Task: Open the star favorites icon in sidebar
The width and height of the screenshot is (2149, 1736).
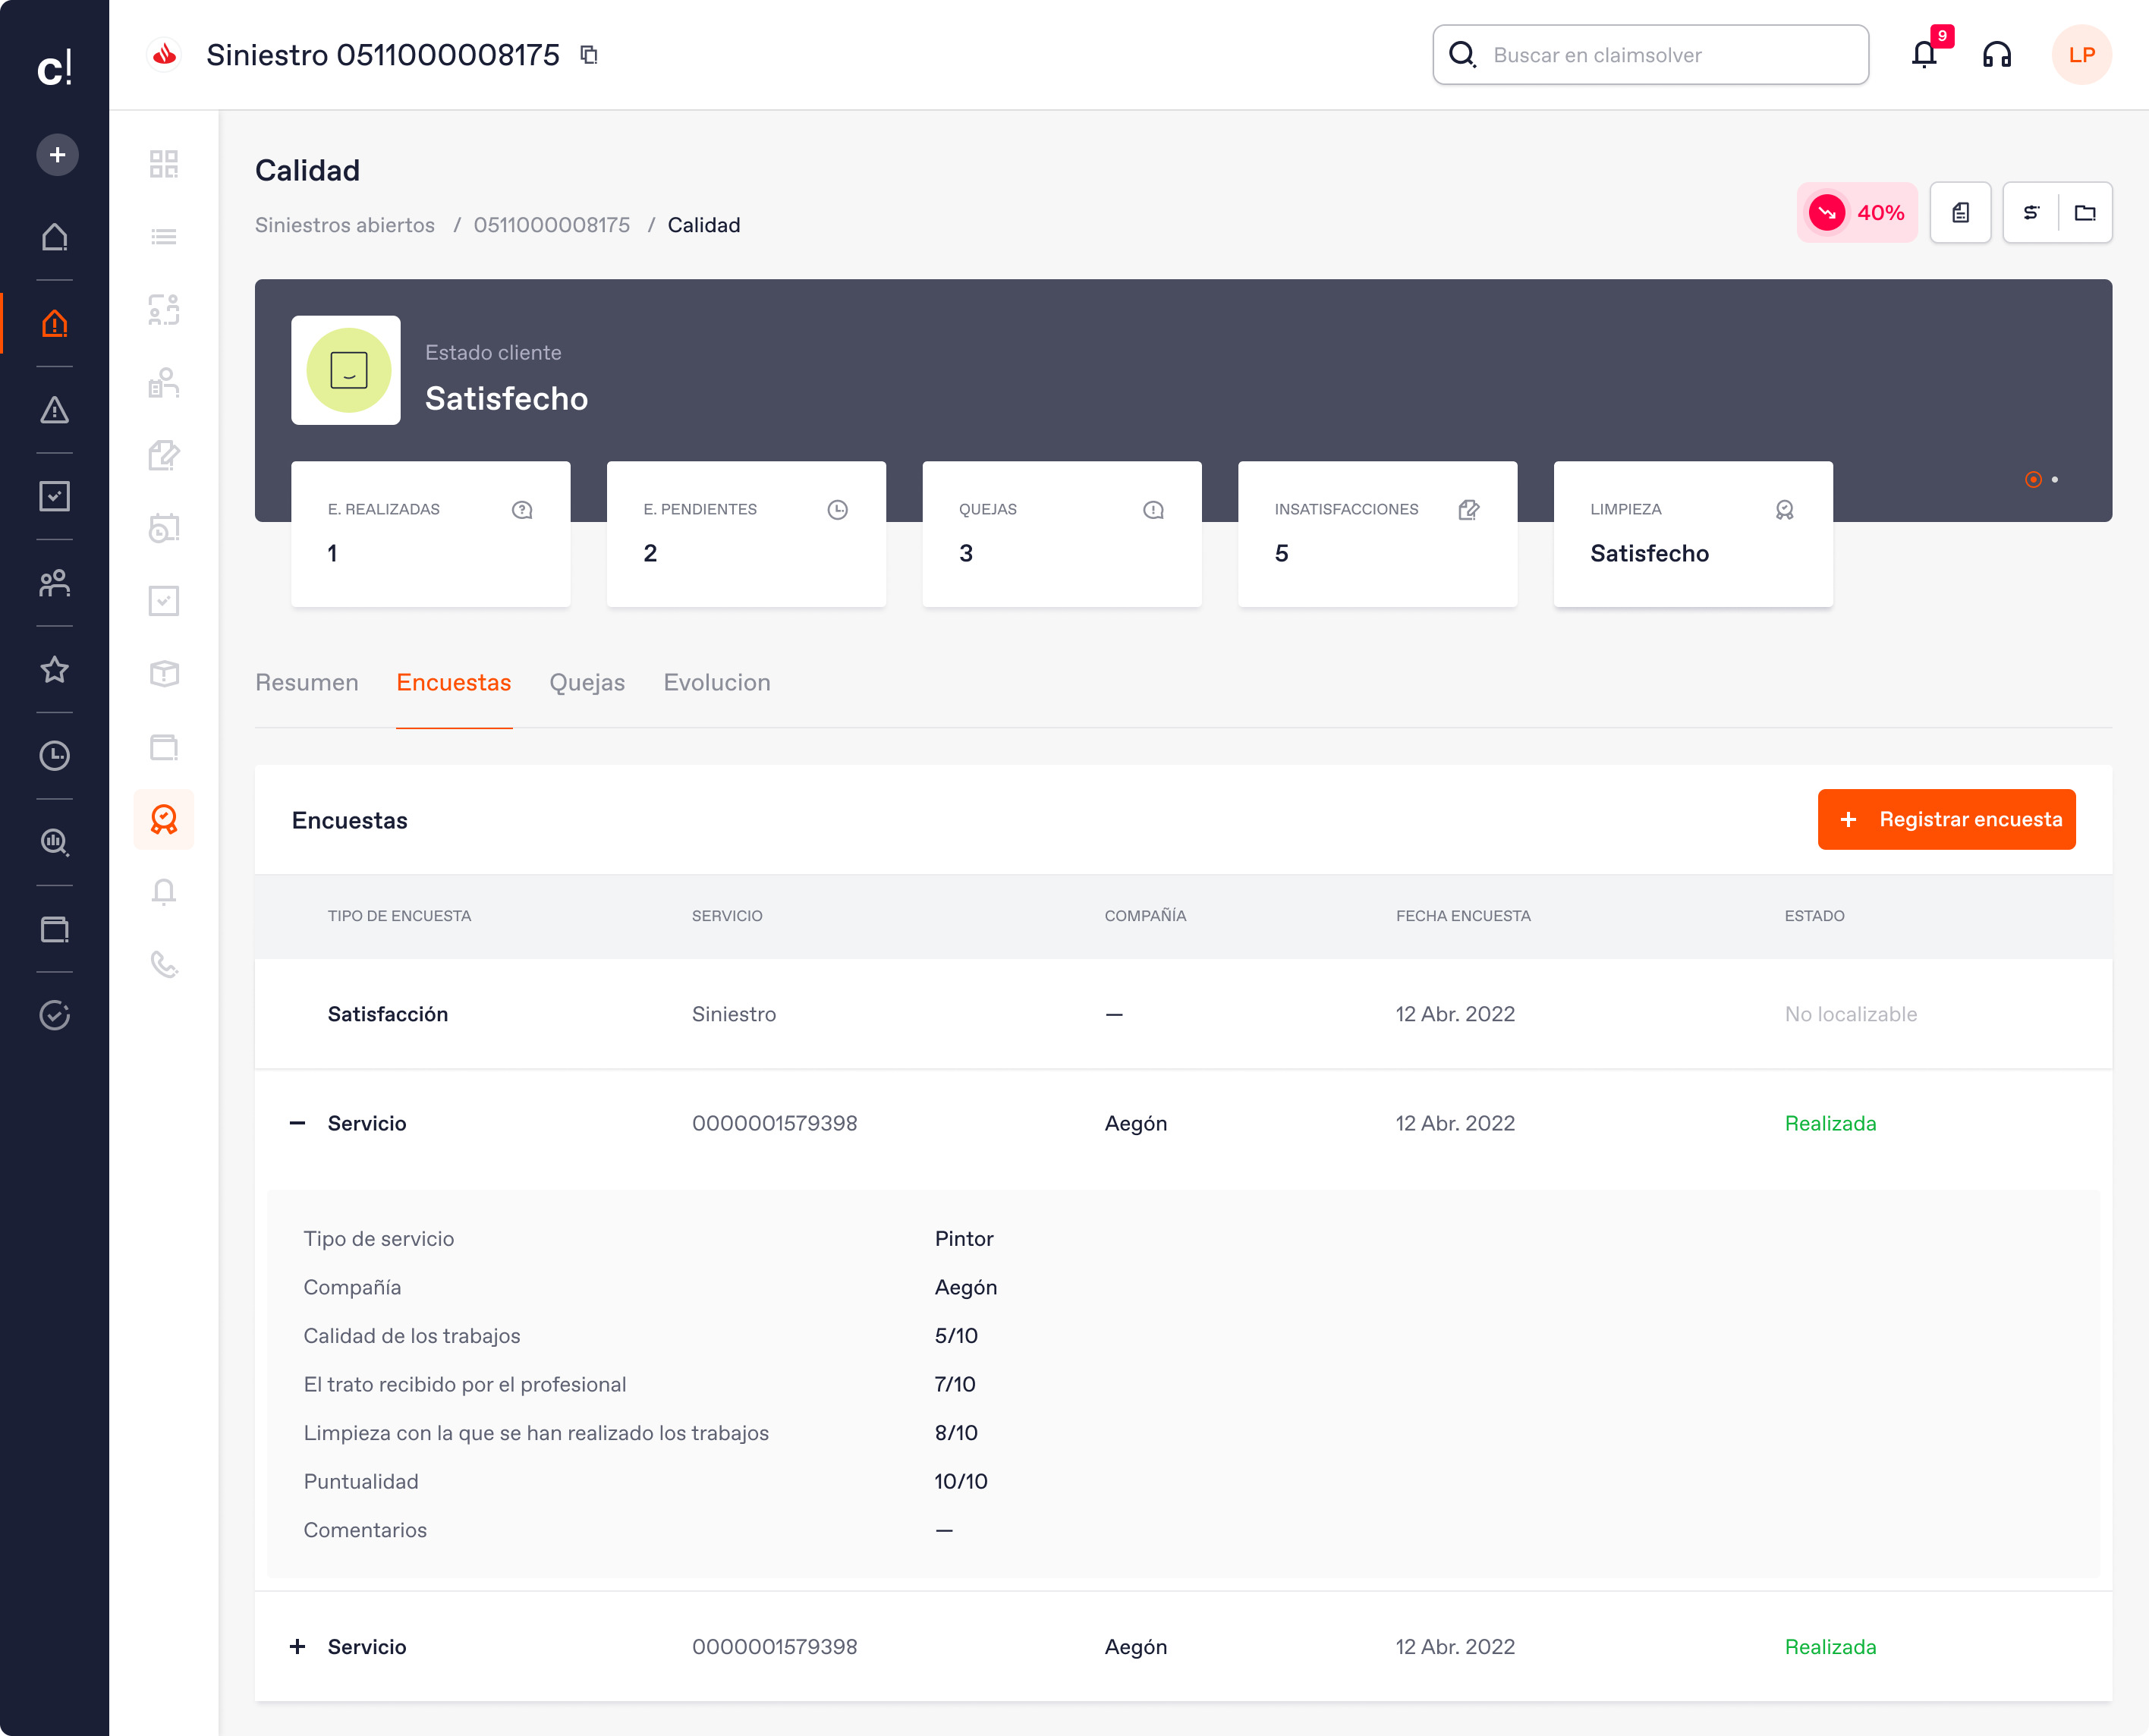Action: [x=55, y=669]
